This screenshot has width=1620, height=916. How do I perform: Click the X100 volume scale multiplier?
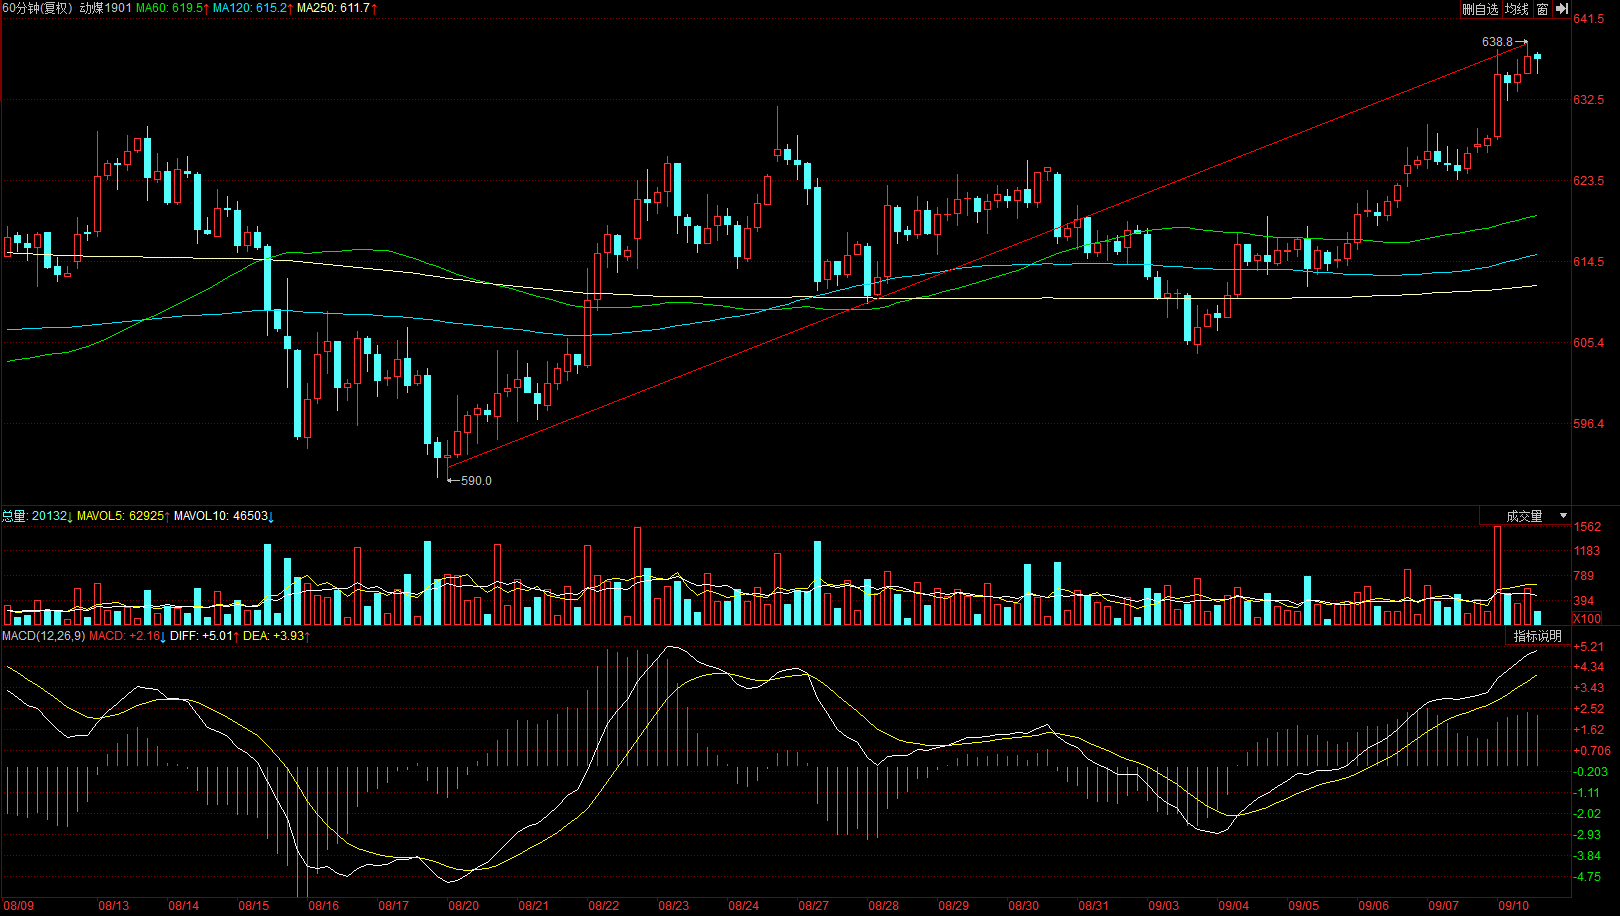(1587, 619)
